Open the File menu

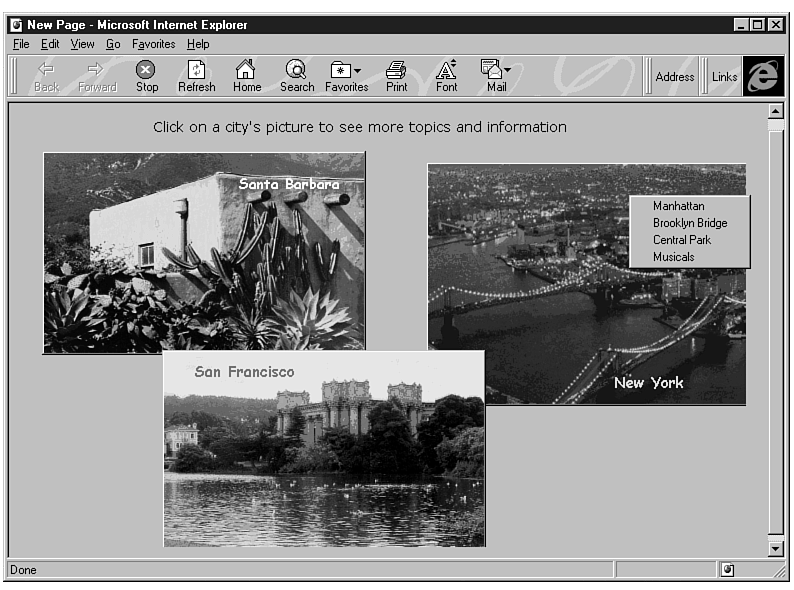[x=21, y=44]
